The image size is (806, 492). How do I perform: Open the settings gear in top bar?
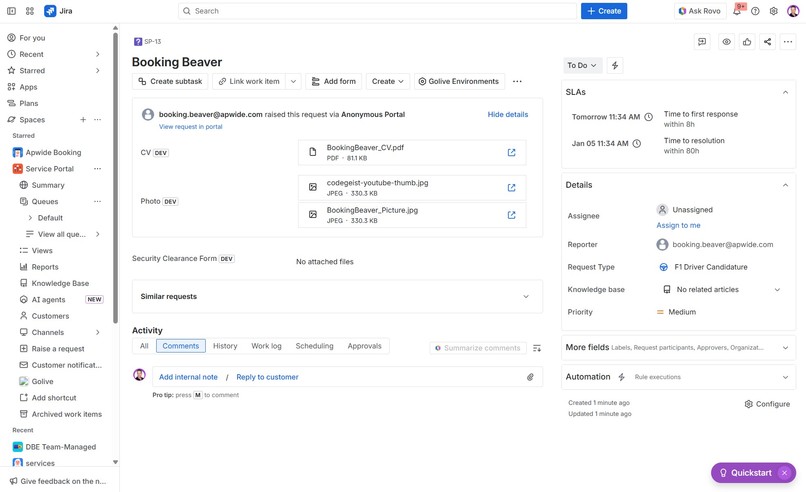(774, 11)
